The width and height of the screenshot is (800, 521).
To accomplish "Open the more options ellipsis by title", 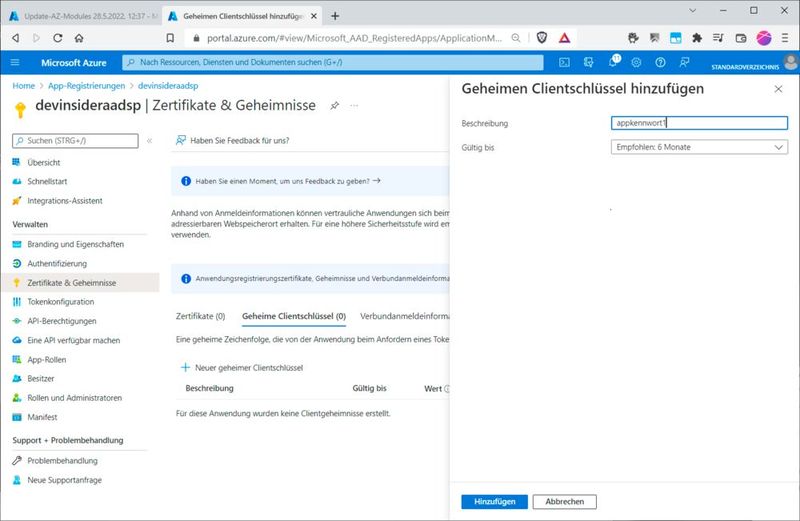I will pyautogui.click(x=354, y=106).
